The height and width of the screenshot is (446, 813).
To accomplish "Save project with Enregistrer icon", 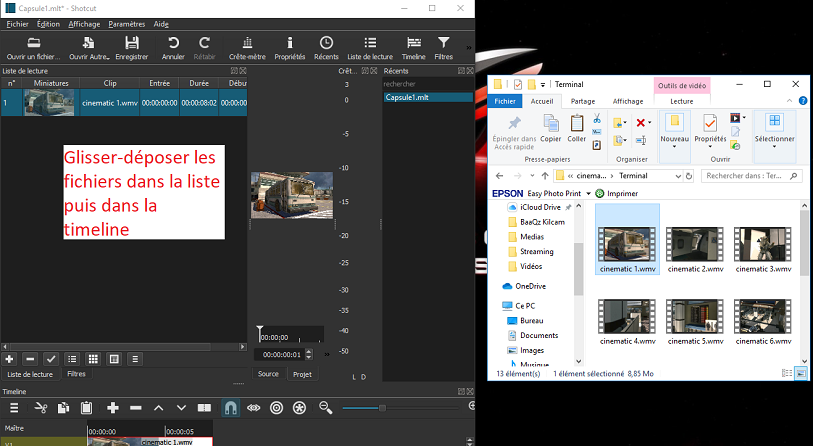I will tap(132, 49).
